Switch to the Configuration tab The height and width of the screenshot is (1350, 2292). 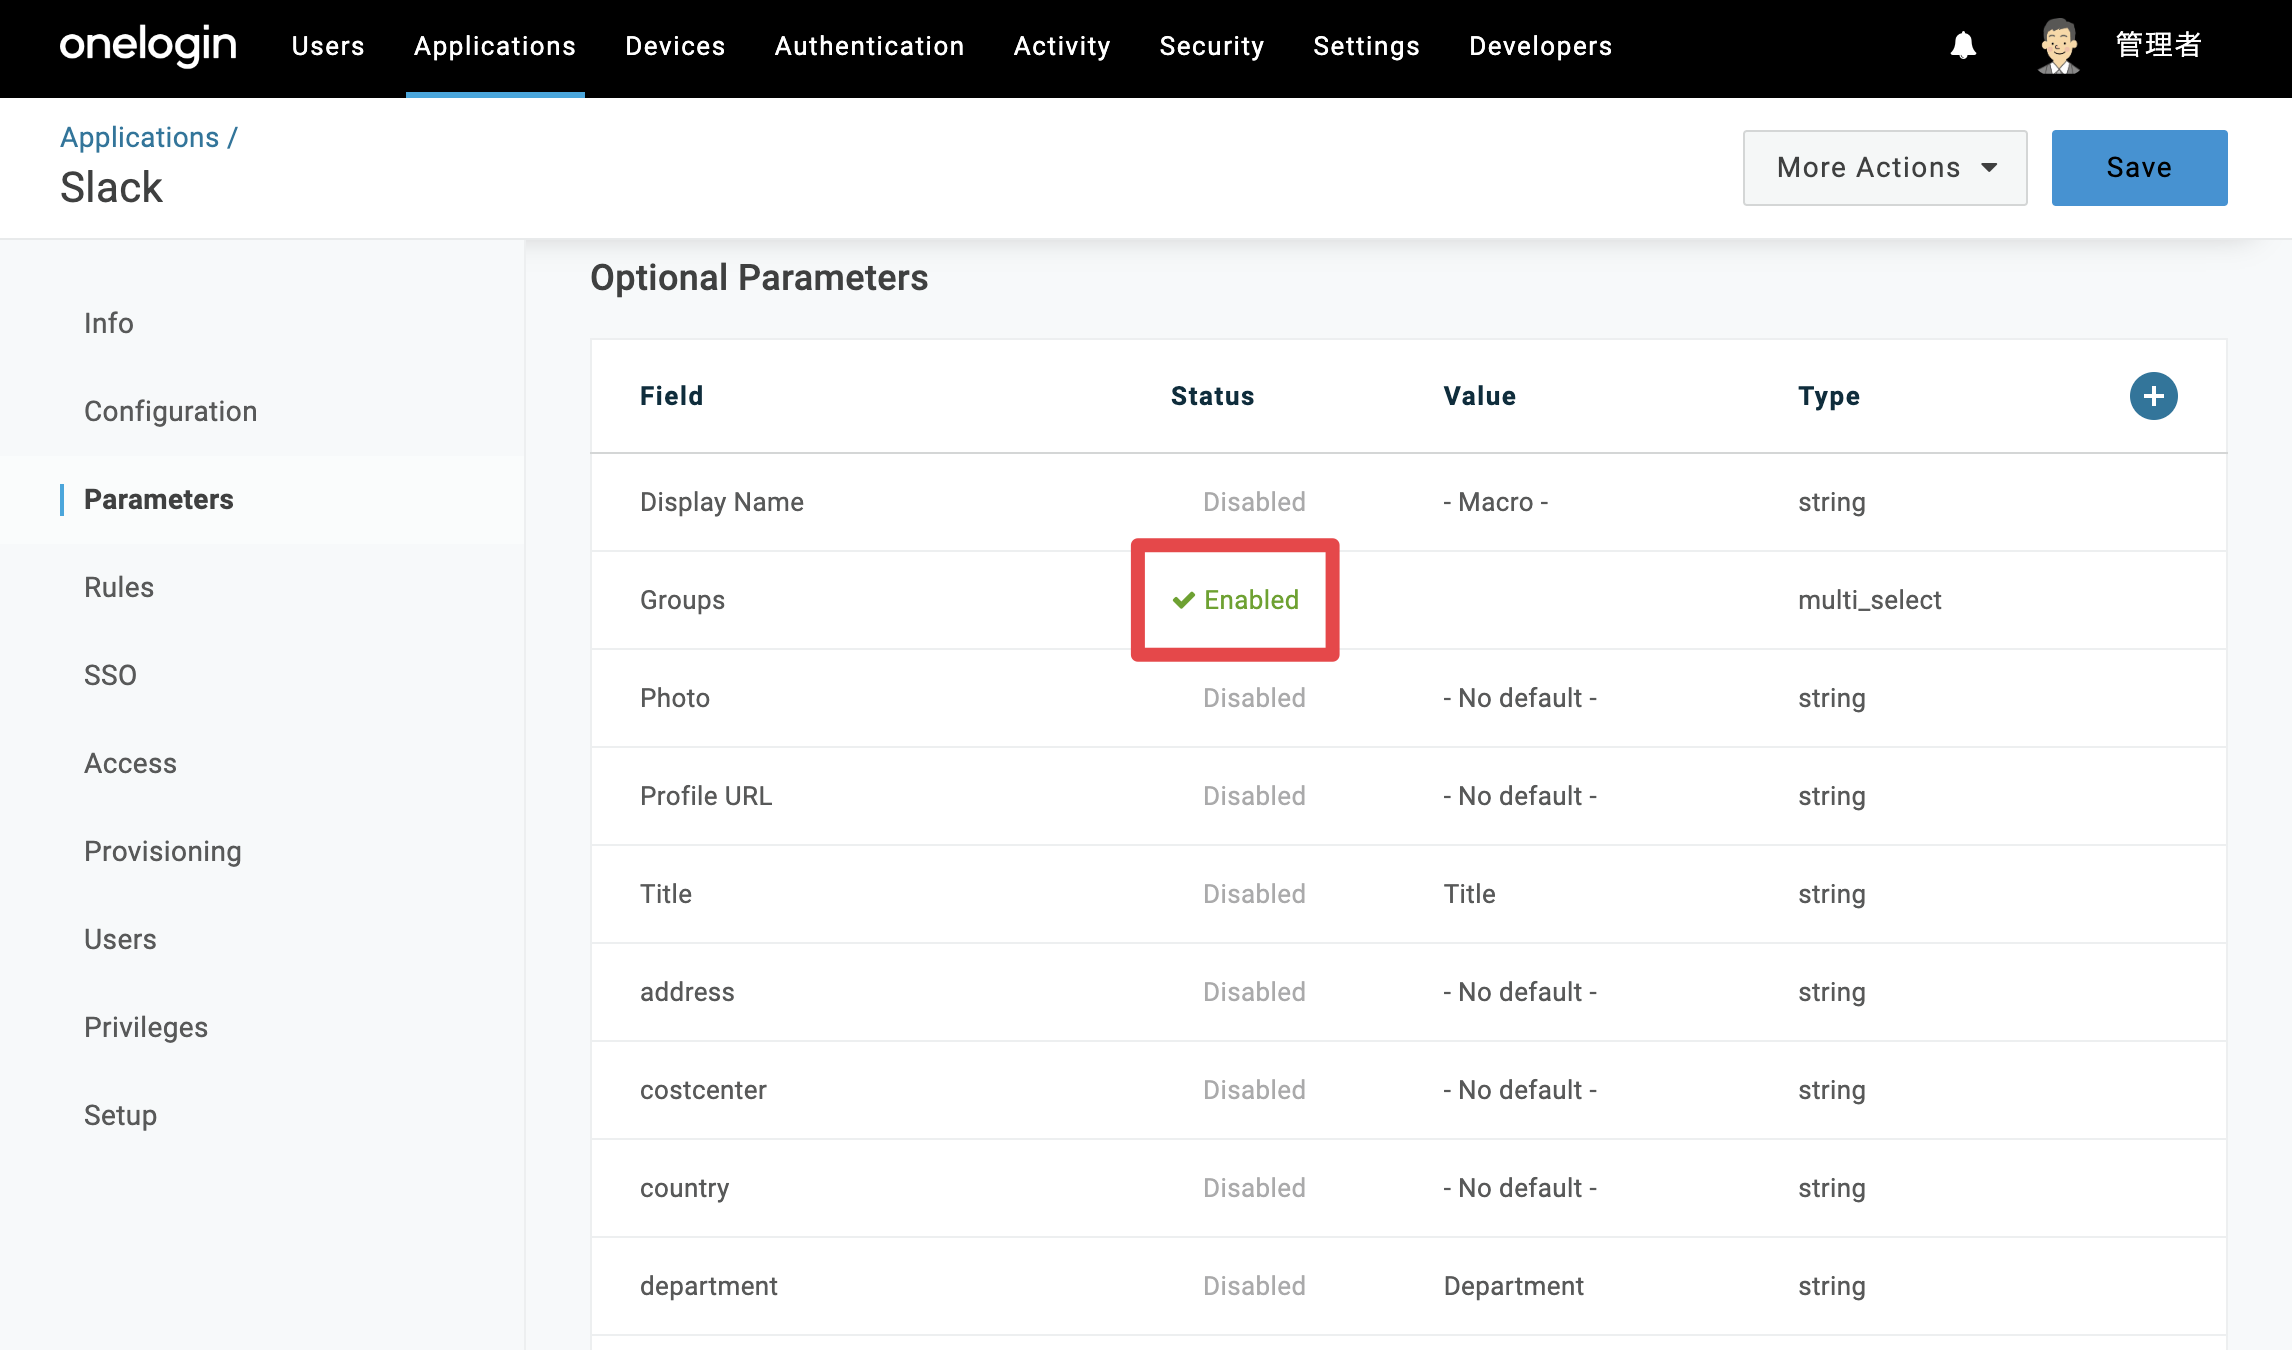coord(171,411)
